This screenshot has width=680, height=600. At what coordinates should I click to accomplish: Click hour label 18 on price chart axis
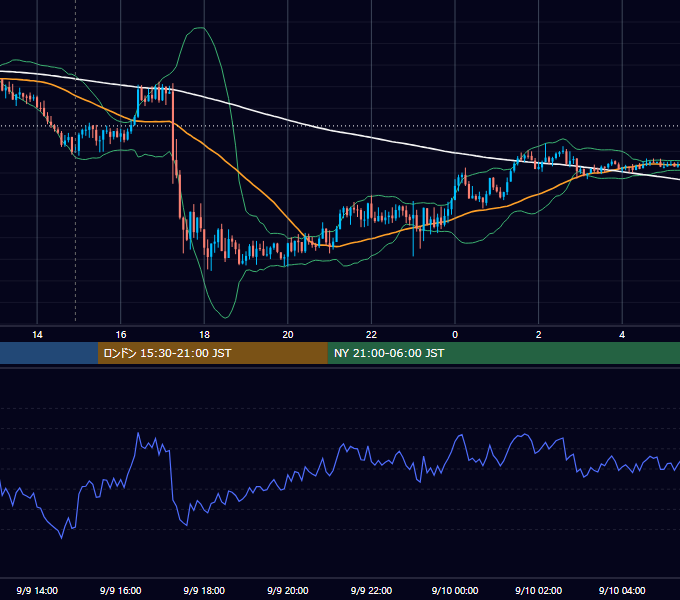tap(204, 334)
